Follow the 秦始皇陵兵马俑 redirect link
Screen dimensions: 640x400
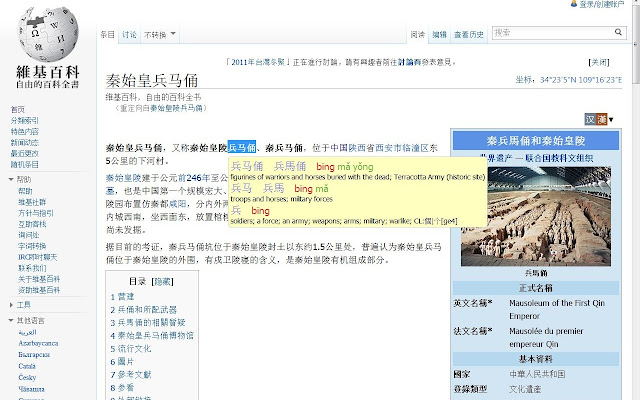click(176, 108)
